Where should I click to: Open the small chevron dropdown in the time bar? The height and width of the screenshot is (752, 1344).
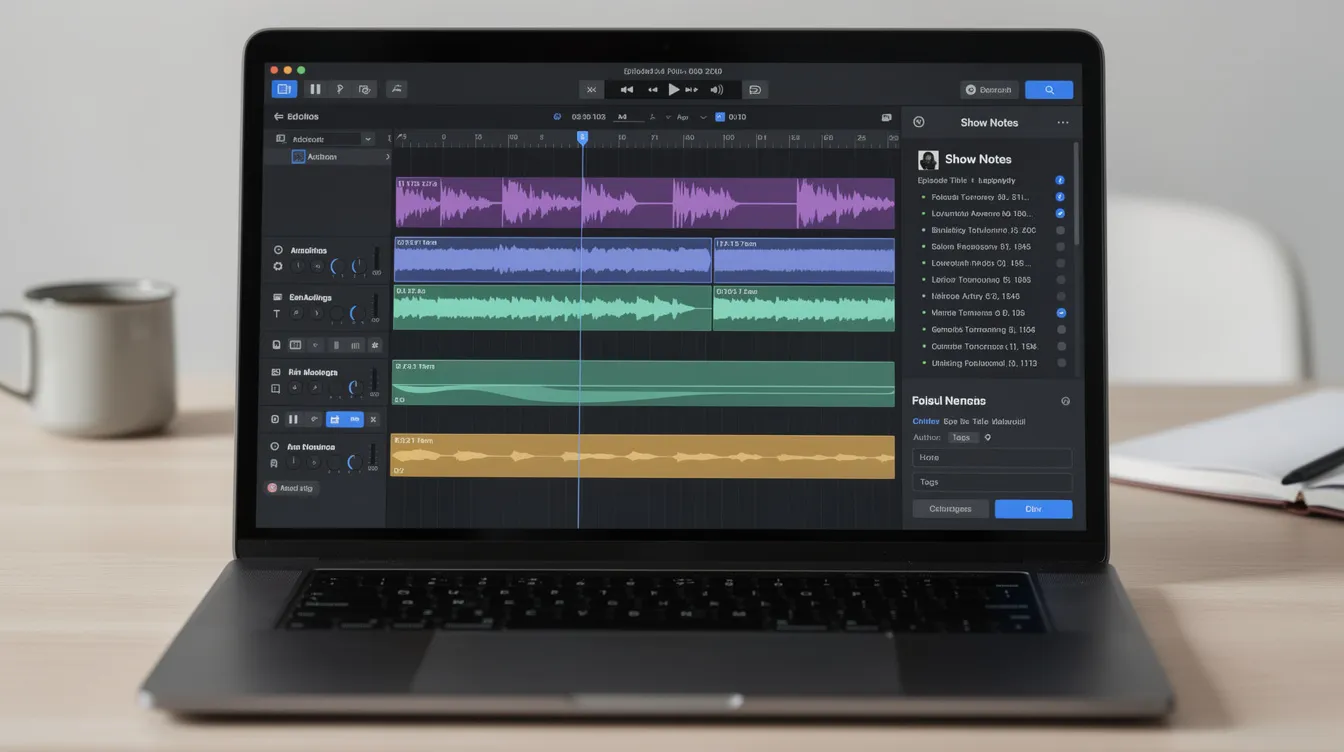(x=703, y=117)
